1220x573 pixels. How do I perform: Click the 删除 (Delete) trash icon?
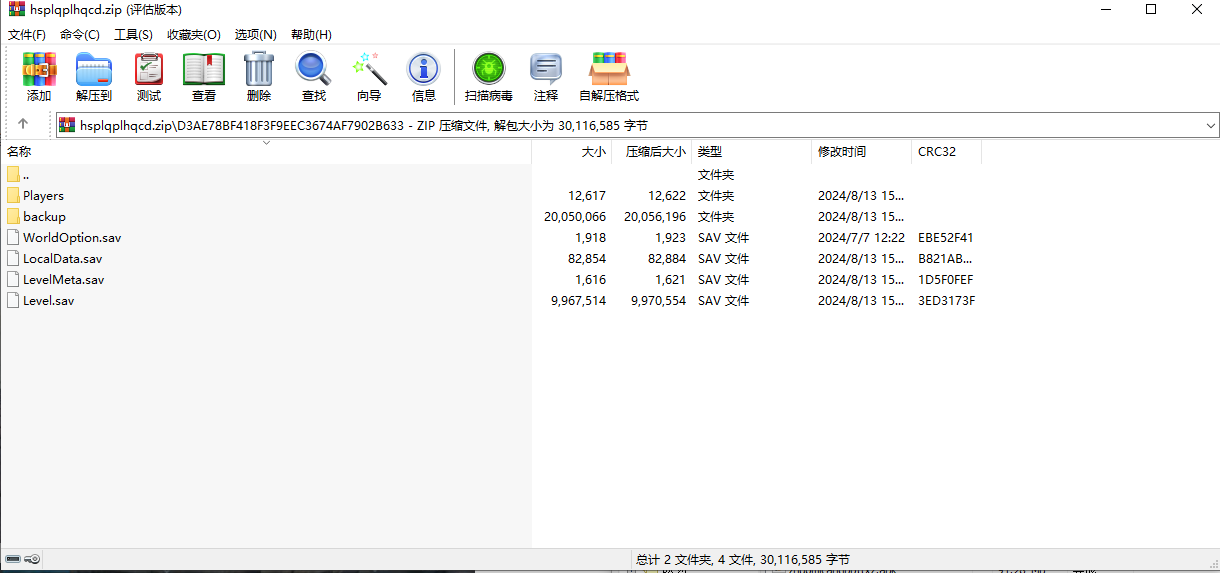coord(259,69)
